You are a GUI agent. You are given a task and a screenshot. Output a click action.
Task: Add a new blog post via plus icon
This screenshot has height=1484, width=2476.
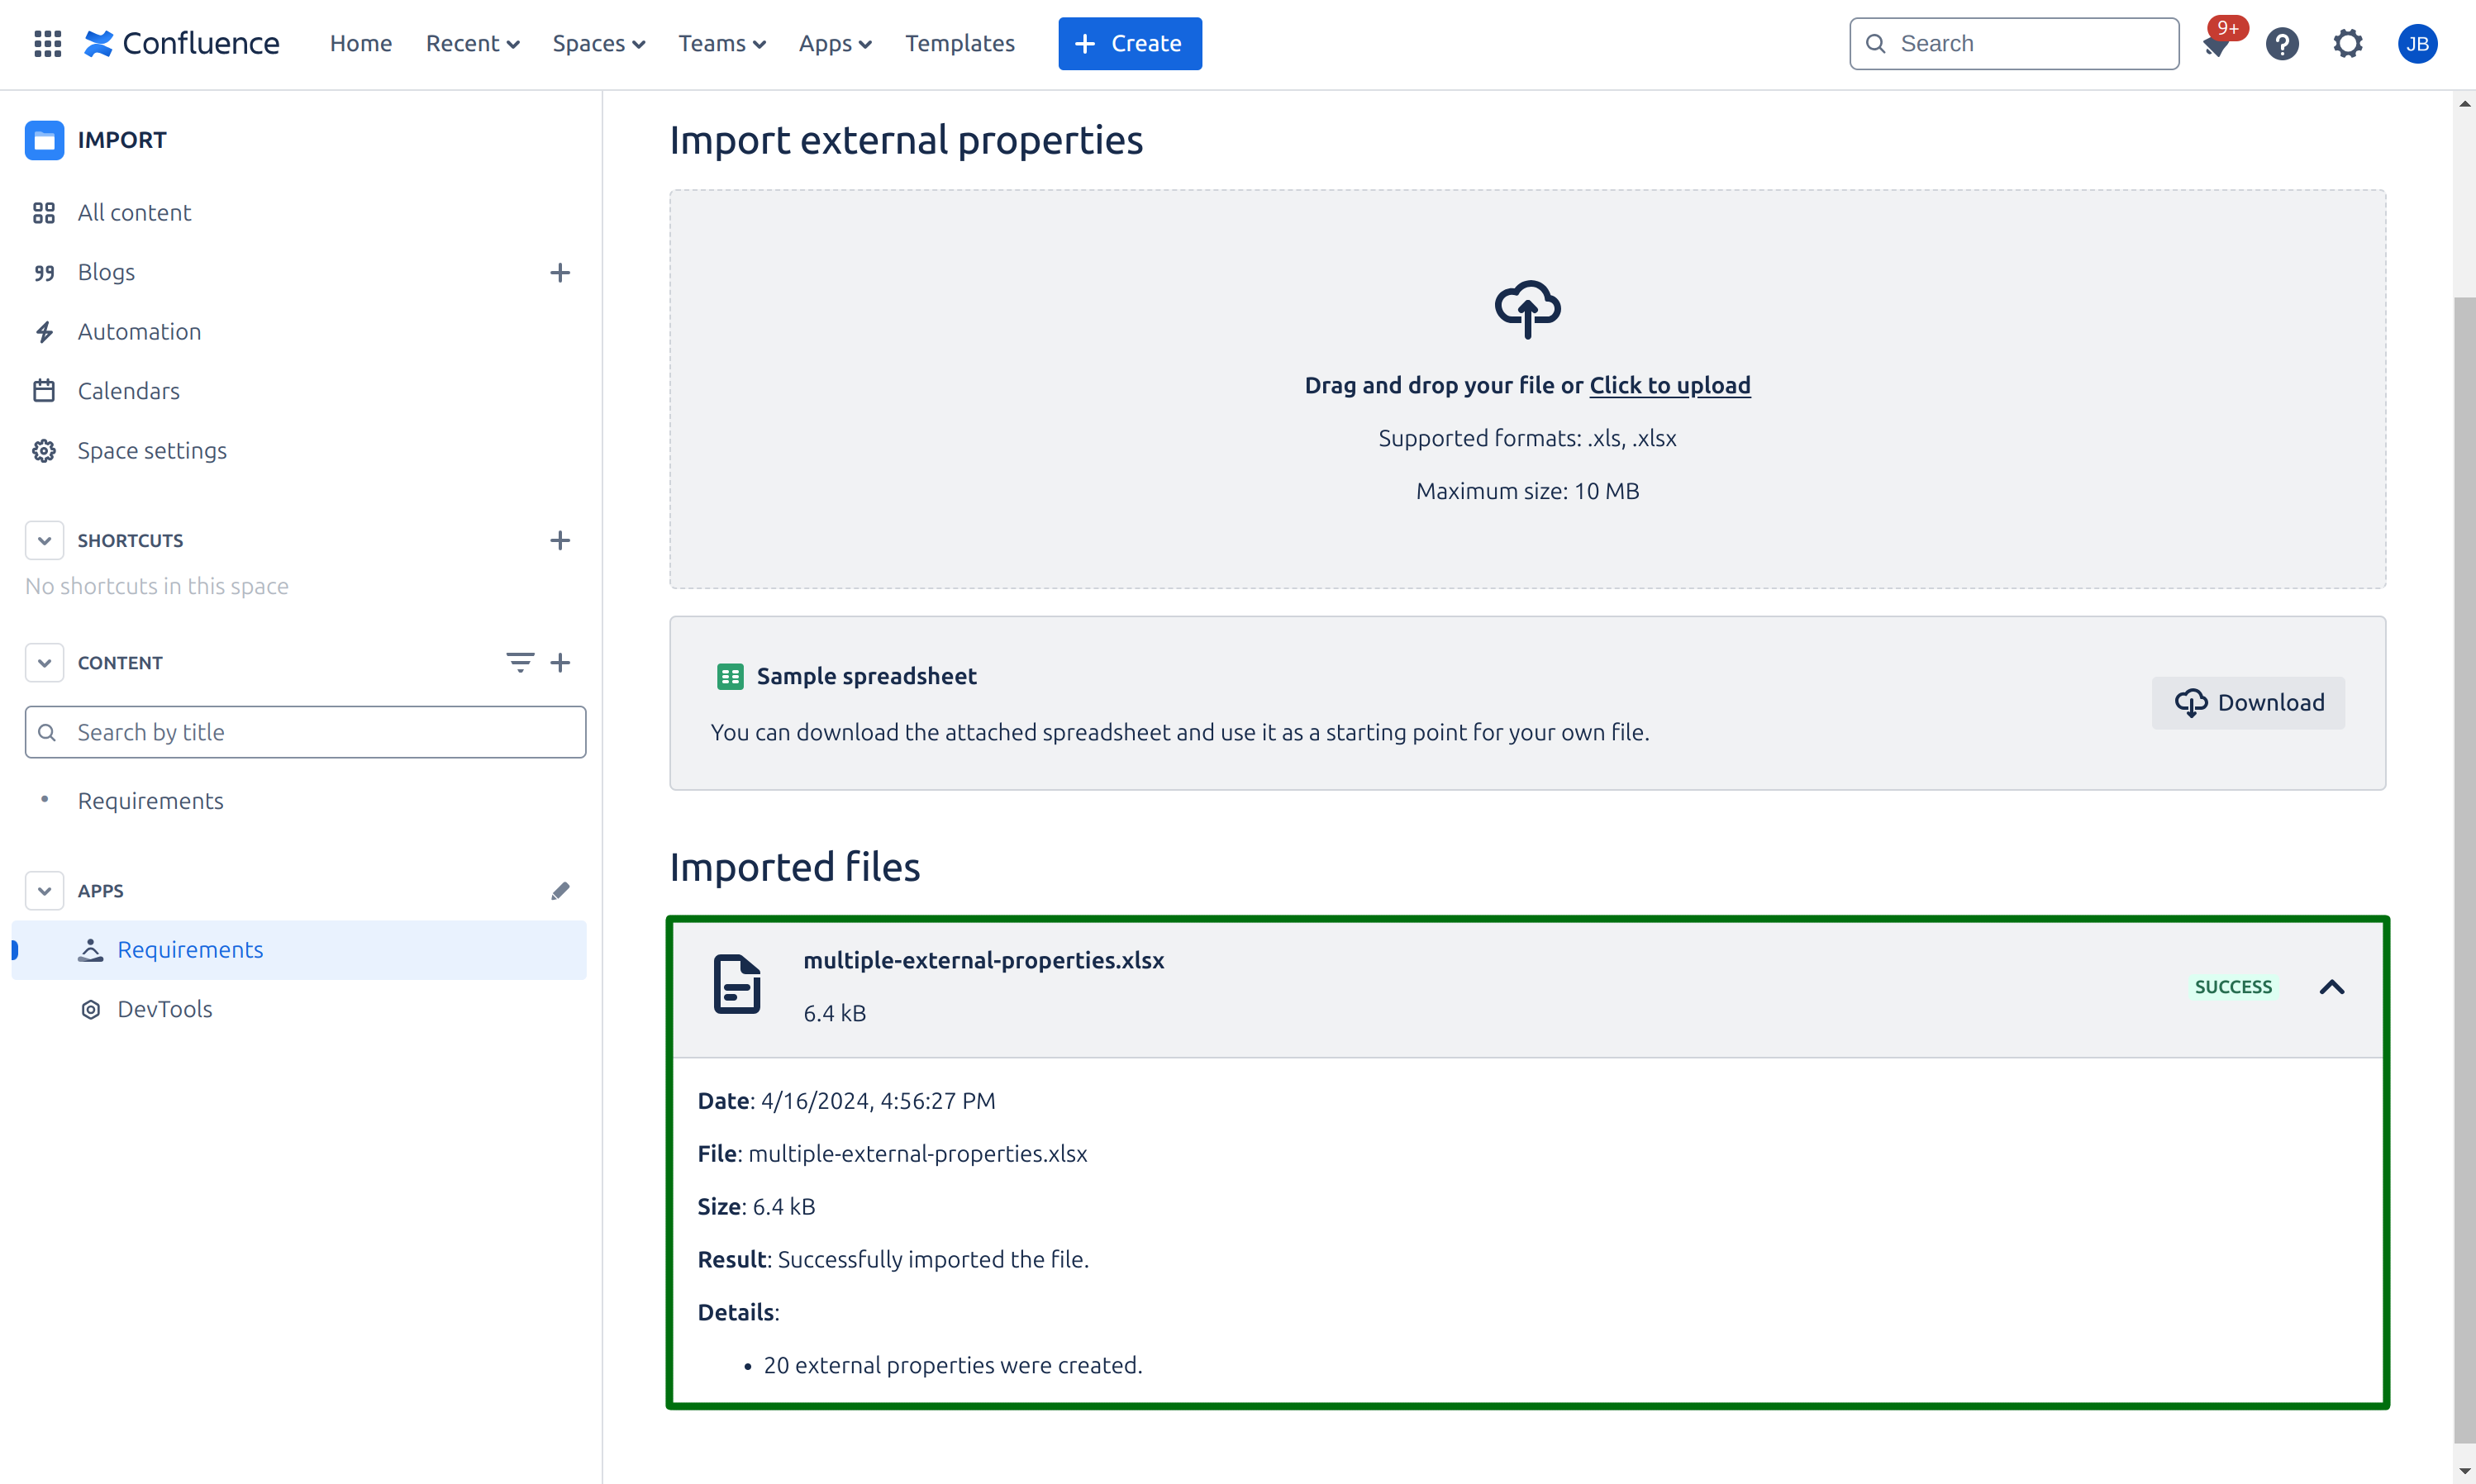coord(560,272)
